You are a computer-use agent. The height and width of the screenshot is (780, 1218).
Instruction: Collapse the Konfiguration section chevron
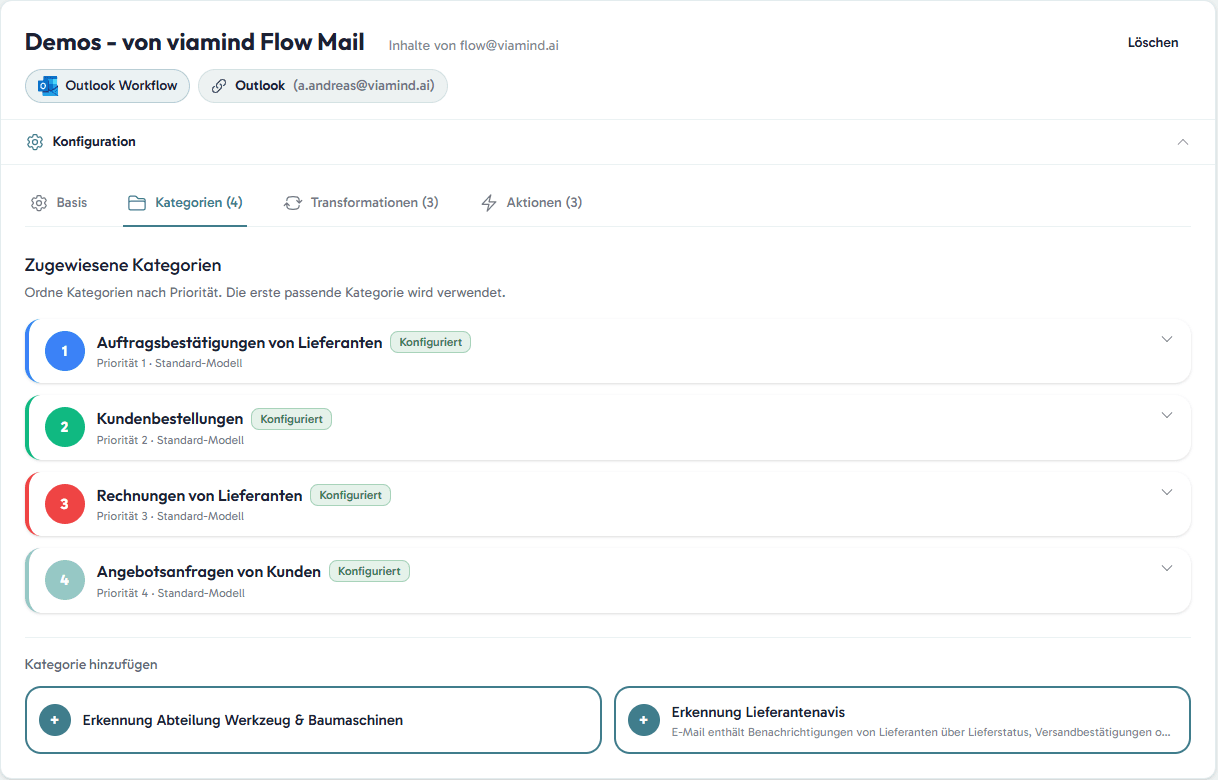(1183, 142)
